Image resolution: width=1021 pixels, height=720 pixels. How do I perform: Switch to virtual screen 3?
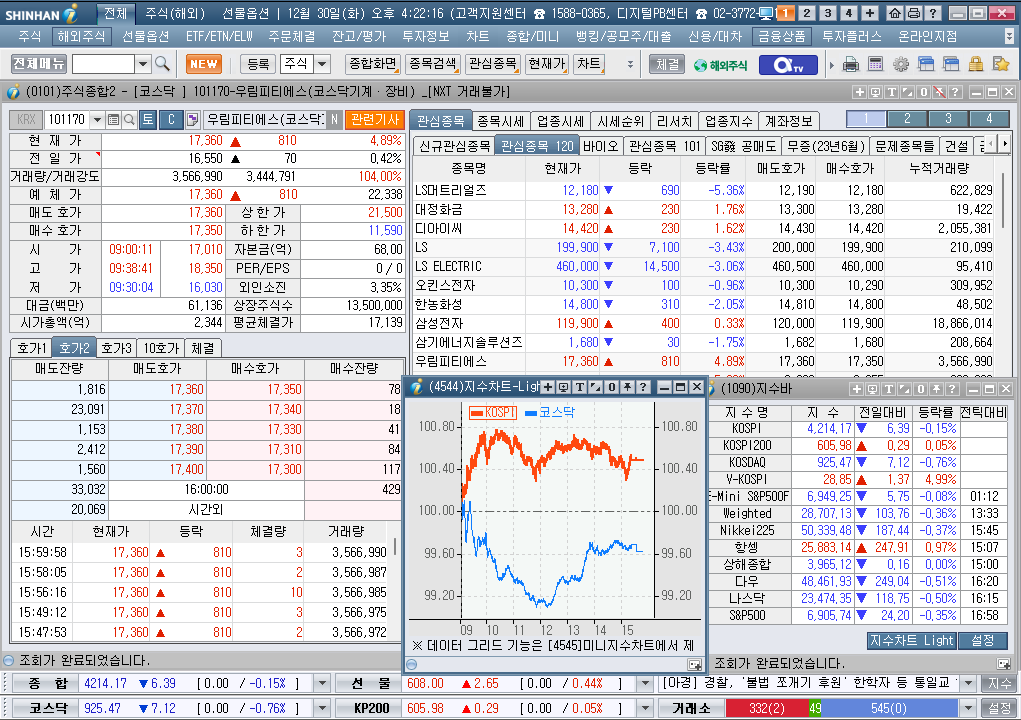point(828,12)
